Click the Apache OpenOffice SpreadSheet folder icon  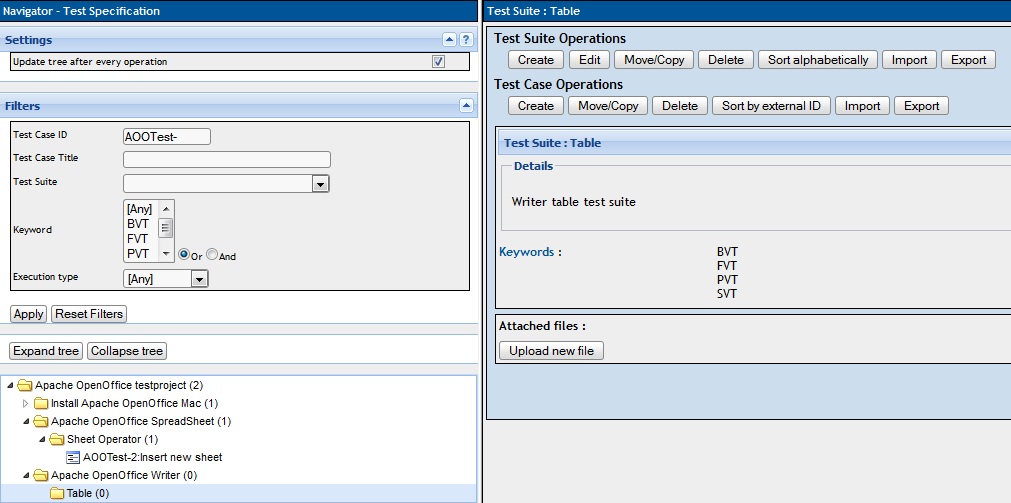click(41, 422)
